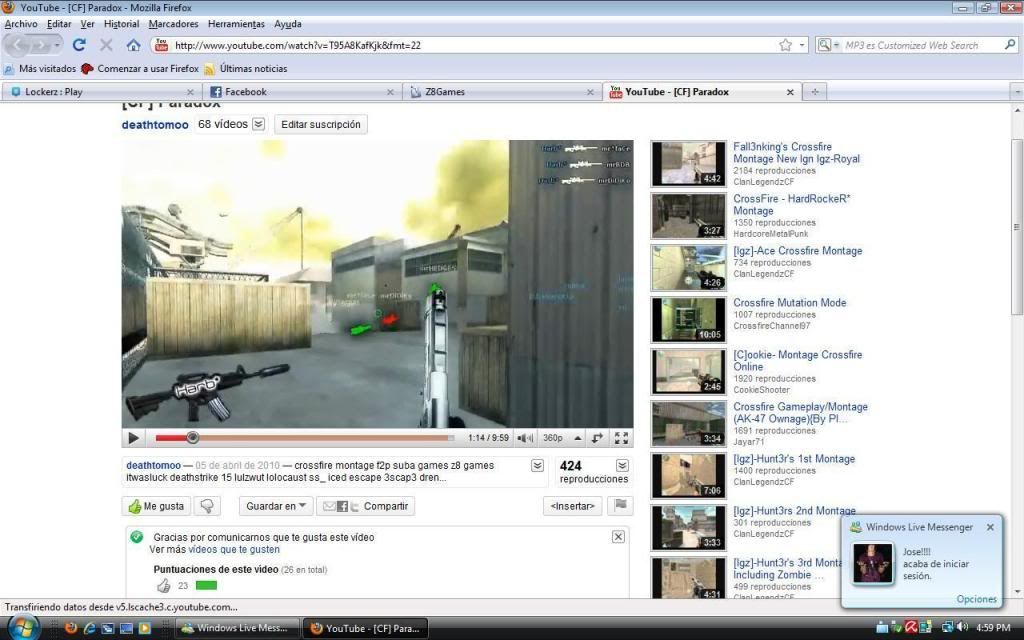
Task: Flag the video as inappropriate
Action: 621,506
